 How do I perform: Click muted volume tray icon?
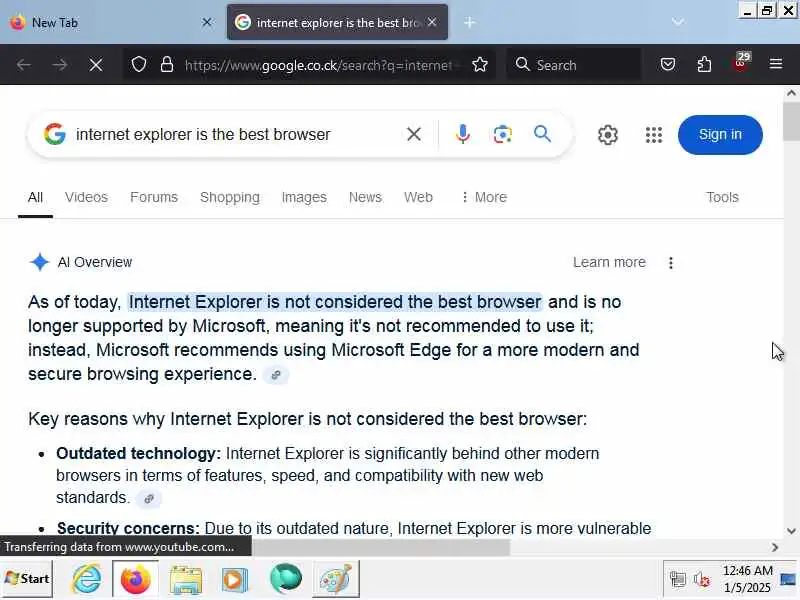click(x=702, y=580)
